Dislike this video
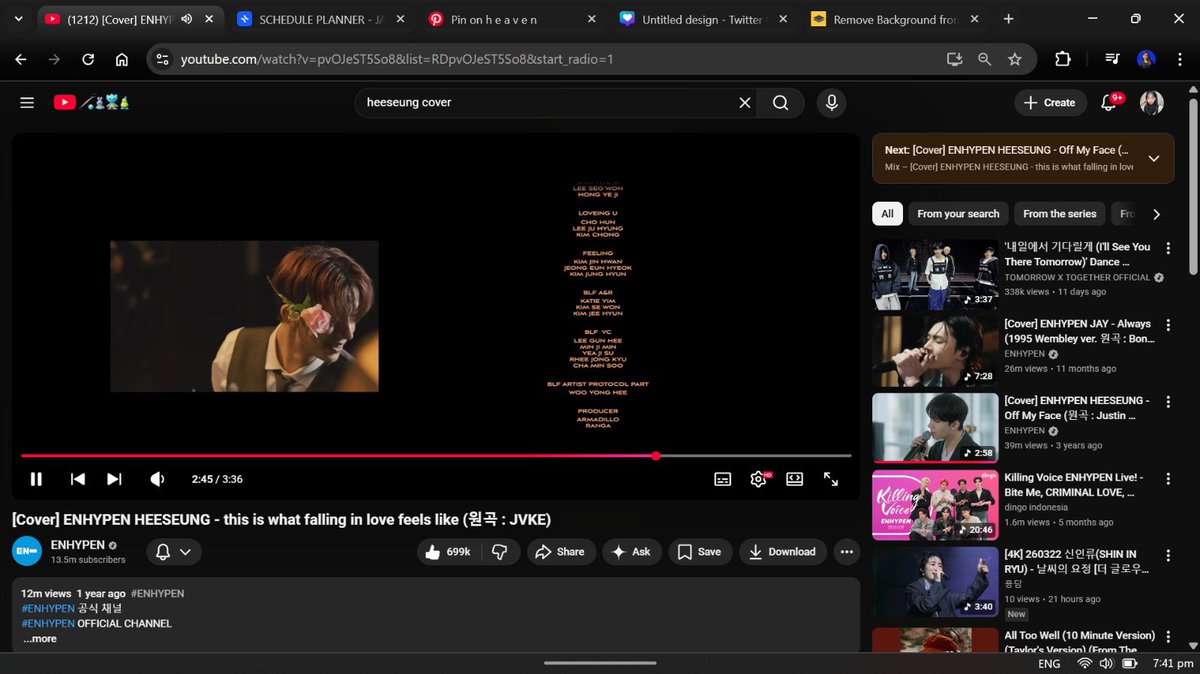This screenshot has width=1200, height=674. click(501, 552)
